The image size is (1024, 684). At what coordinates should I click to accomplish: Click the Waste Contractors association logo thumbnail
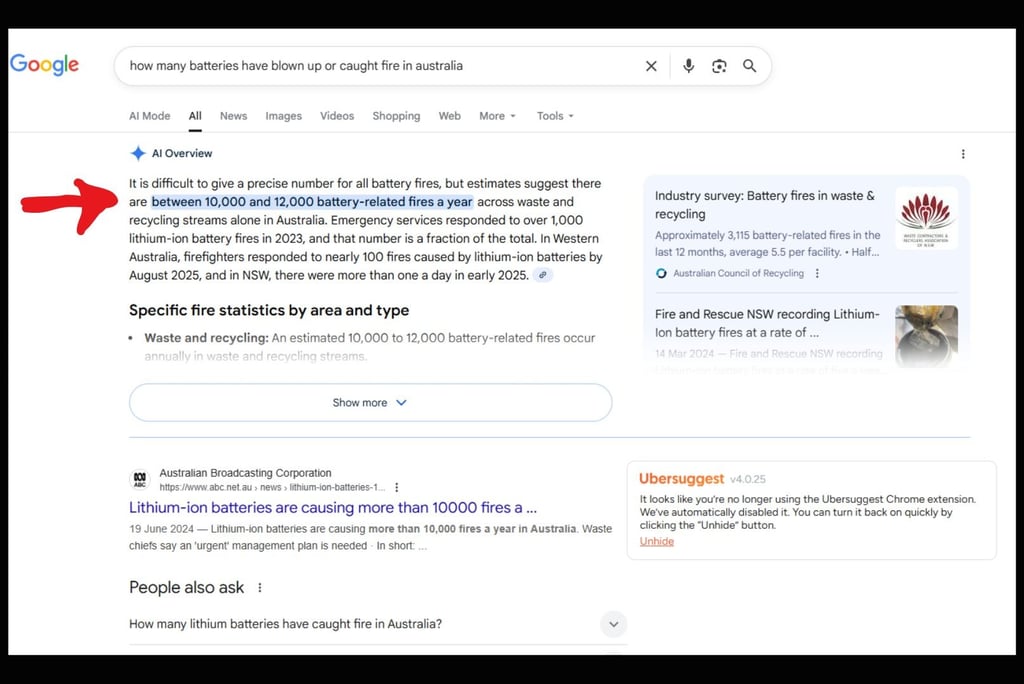pos(926,218)
